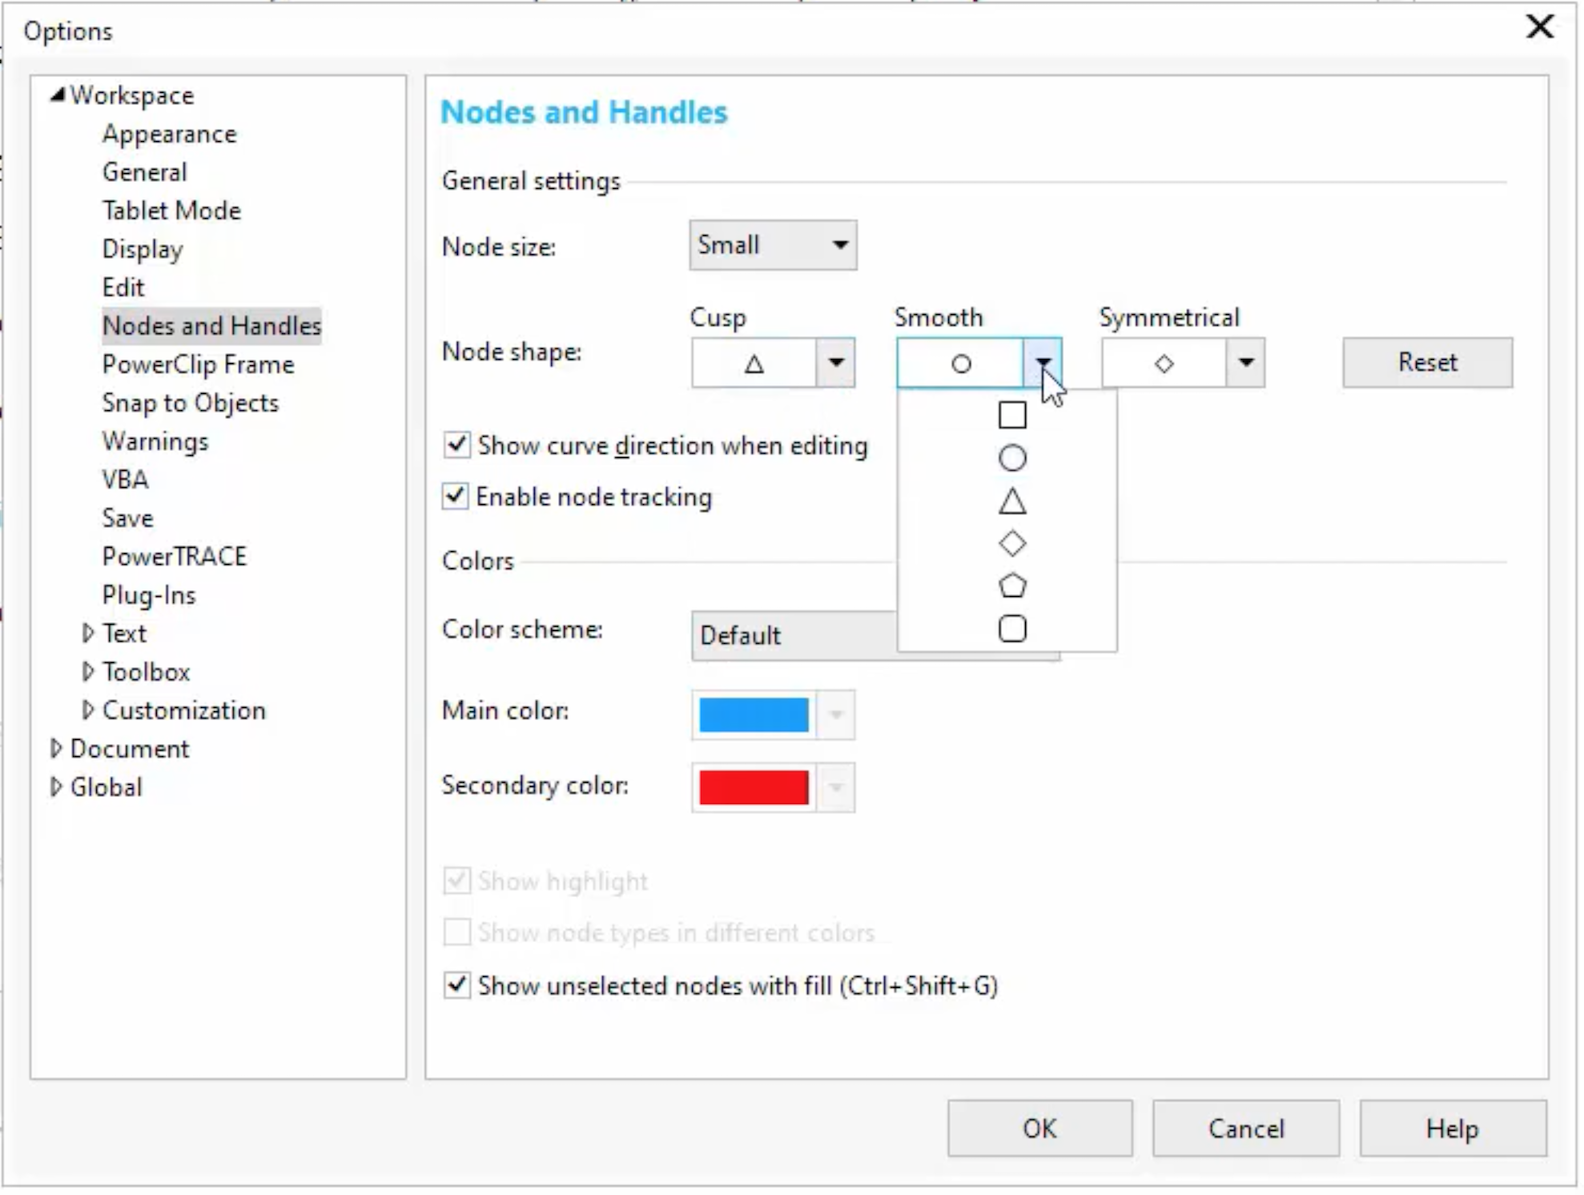
Task: Uncheck Show unselected nodes with fill
Action: pos(457,985)
